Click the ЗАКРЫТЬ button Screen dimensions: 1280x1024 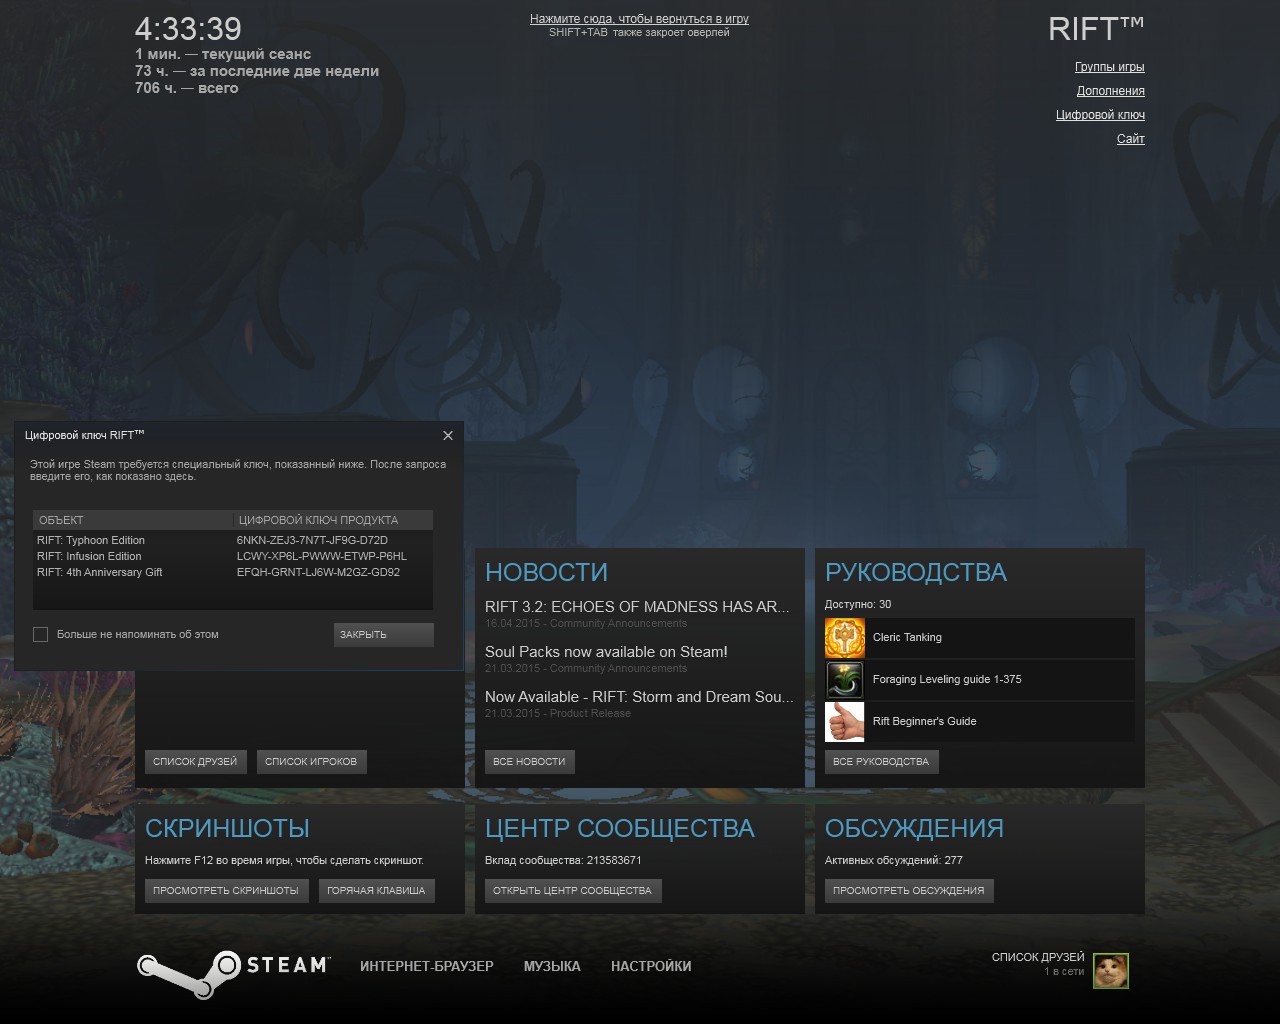383,634
